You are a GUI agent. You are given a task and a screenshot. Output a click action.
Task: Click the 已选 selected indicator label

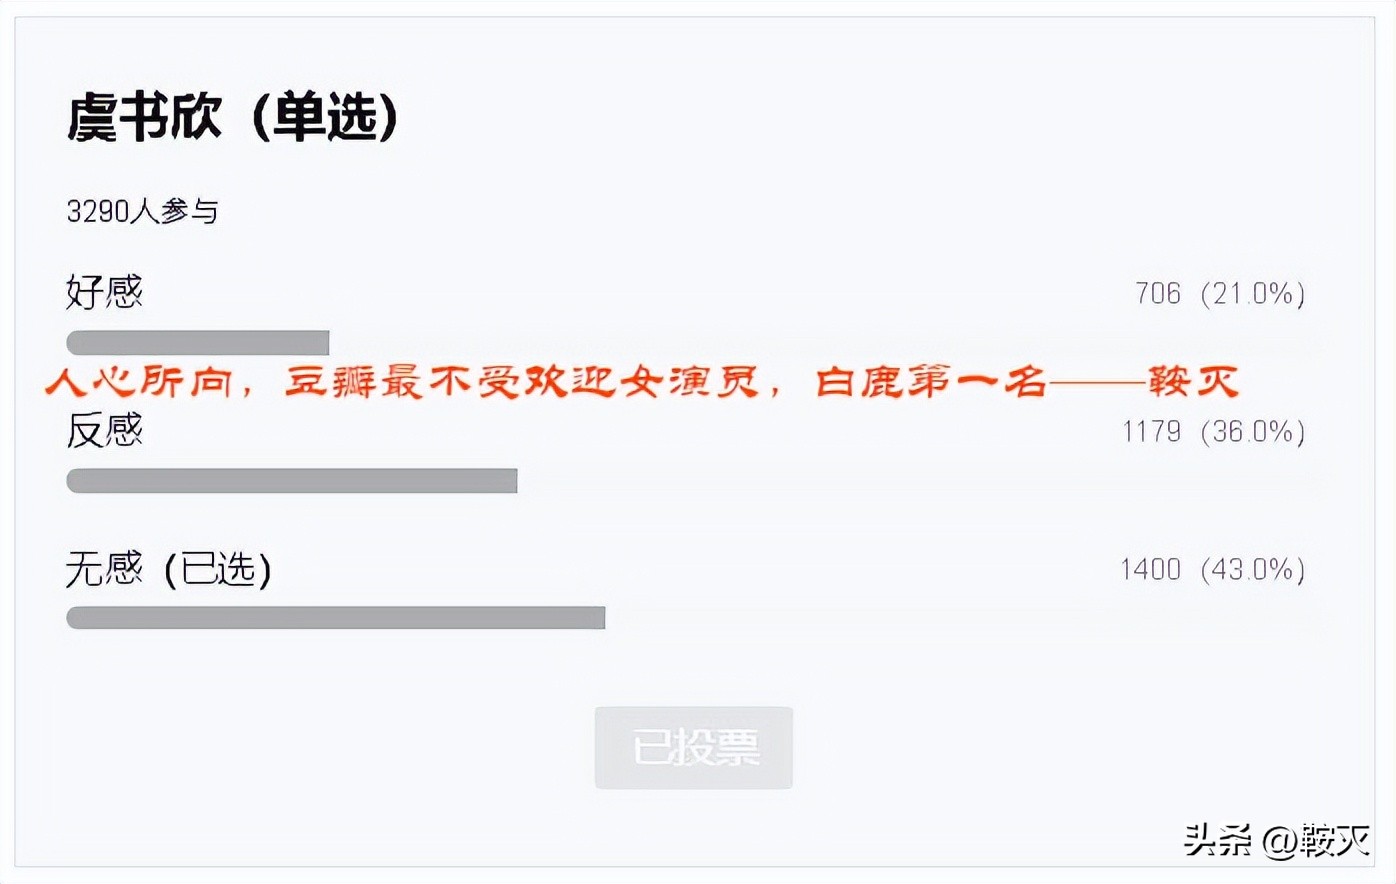click(222, 569)
